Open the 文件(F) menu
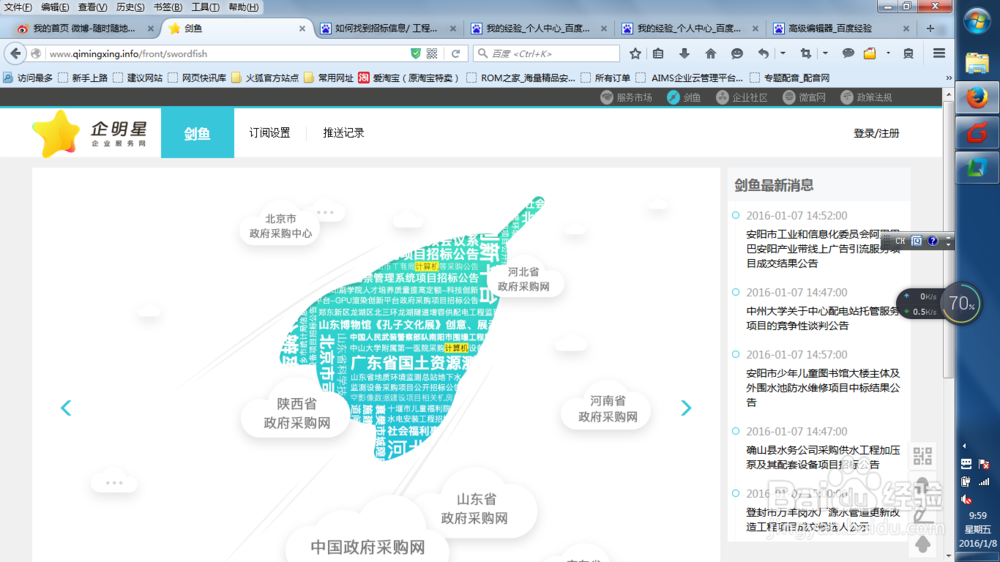Screen dimensions: 1000x562 pyautogui.click(x=18, y=7)
